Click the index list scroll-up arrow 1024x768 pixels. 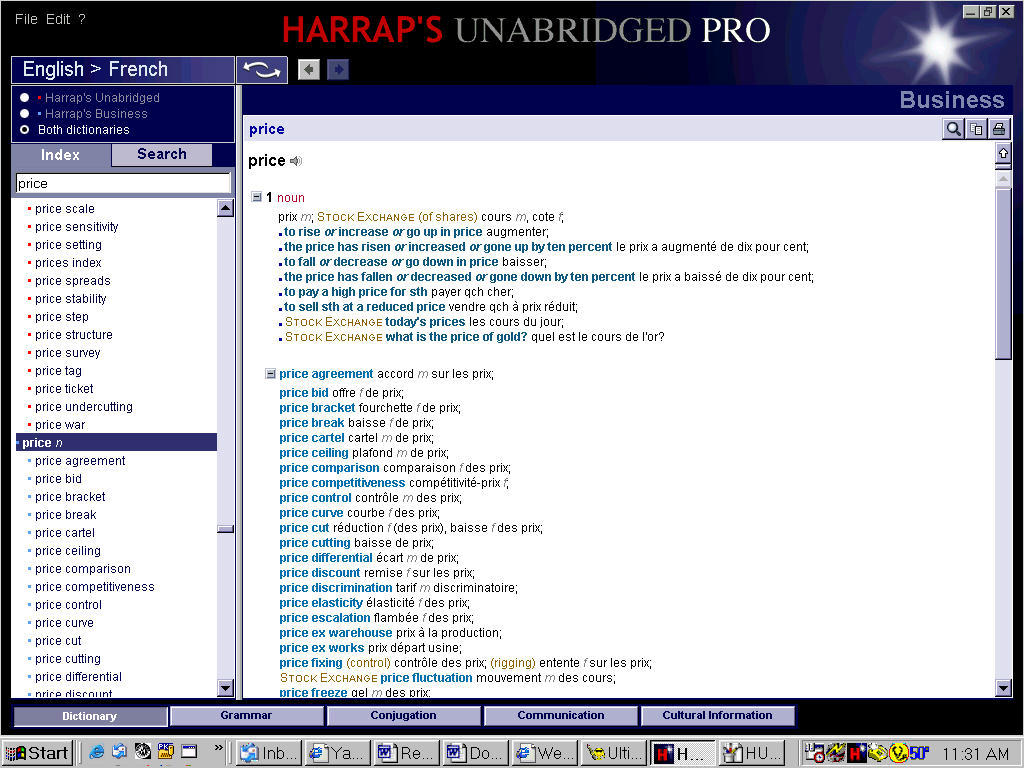click(x=225, y=208)
